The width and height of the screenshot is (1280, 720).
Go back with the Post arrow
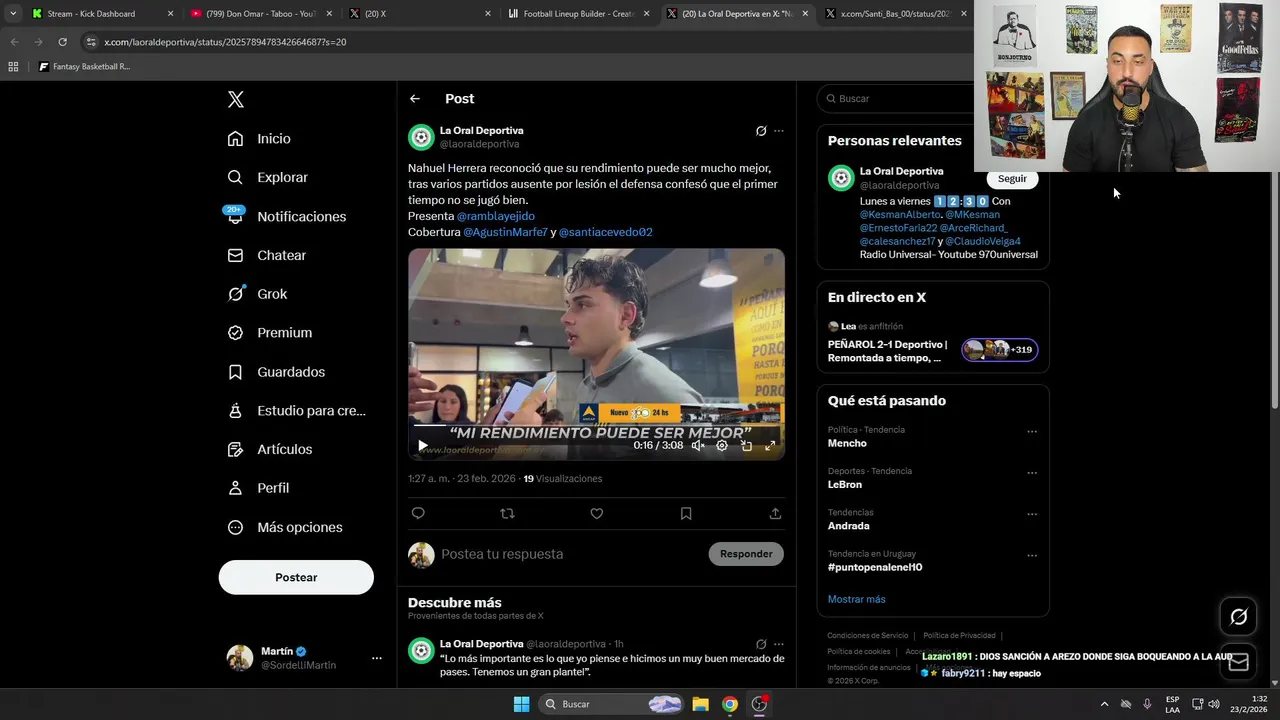(x=415, y=99)
